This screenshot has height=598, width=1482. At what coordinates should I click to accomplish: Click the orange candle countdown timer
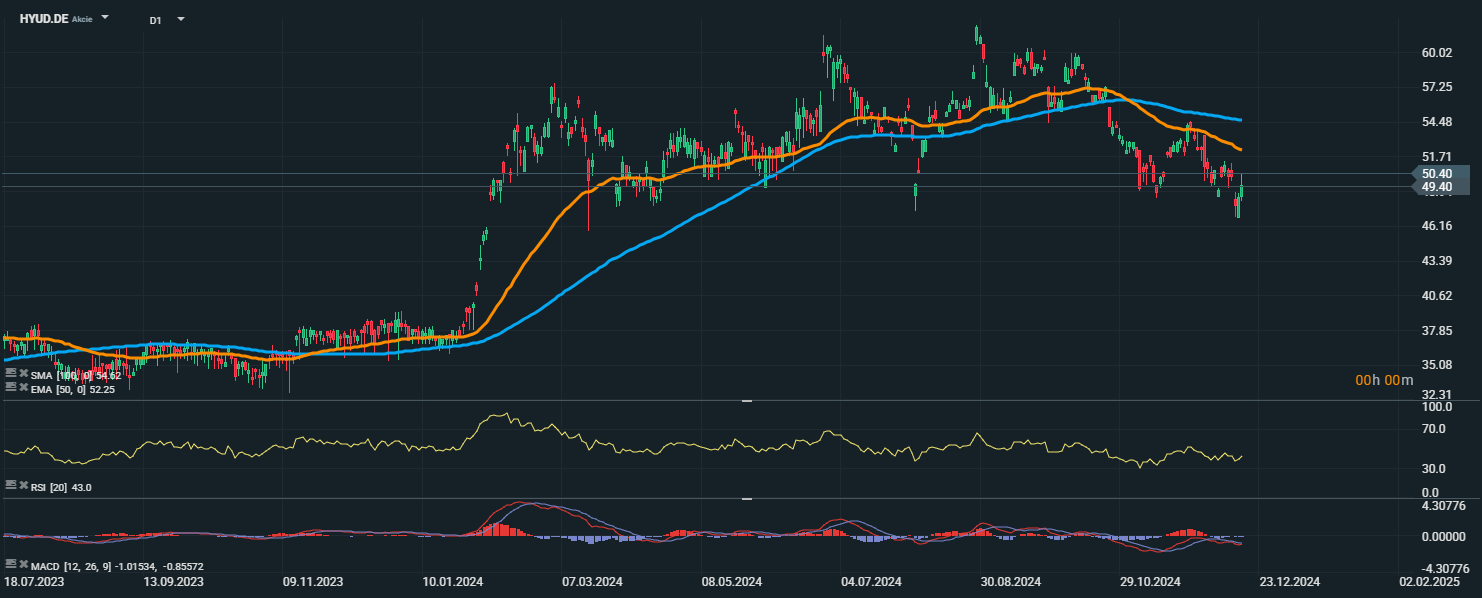coord(1384,380)
